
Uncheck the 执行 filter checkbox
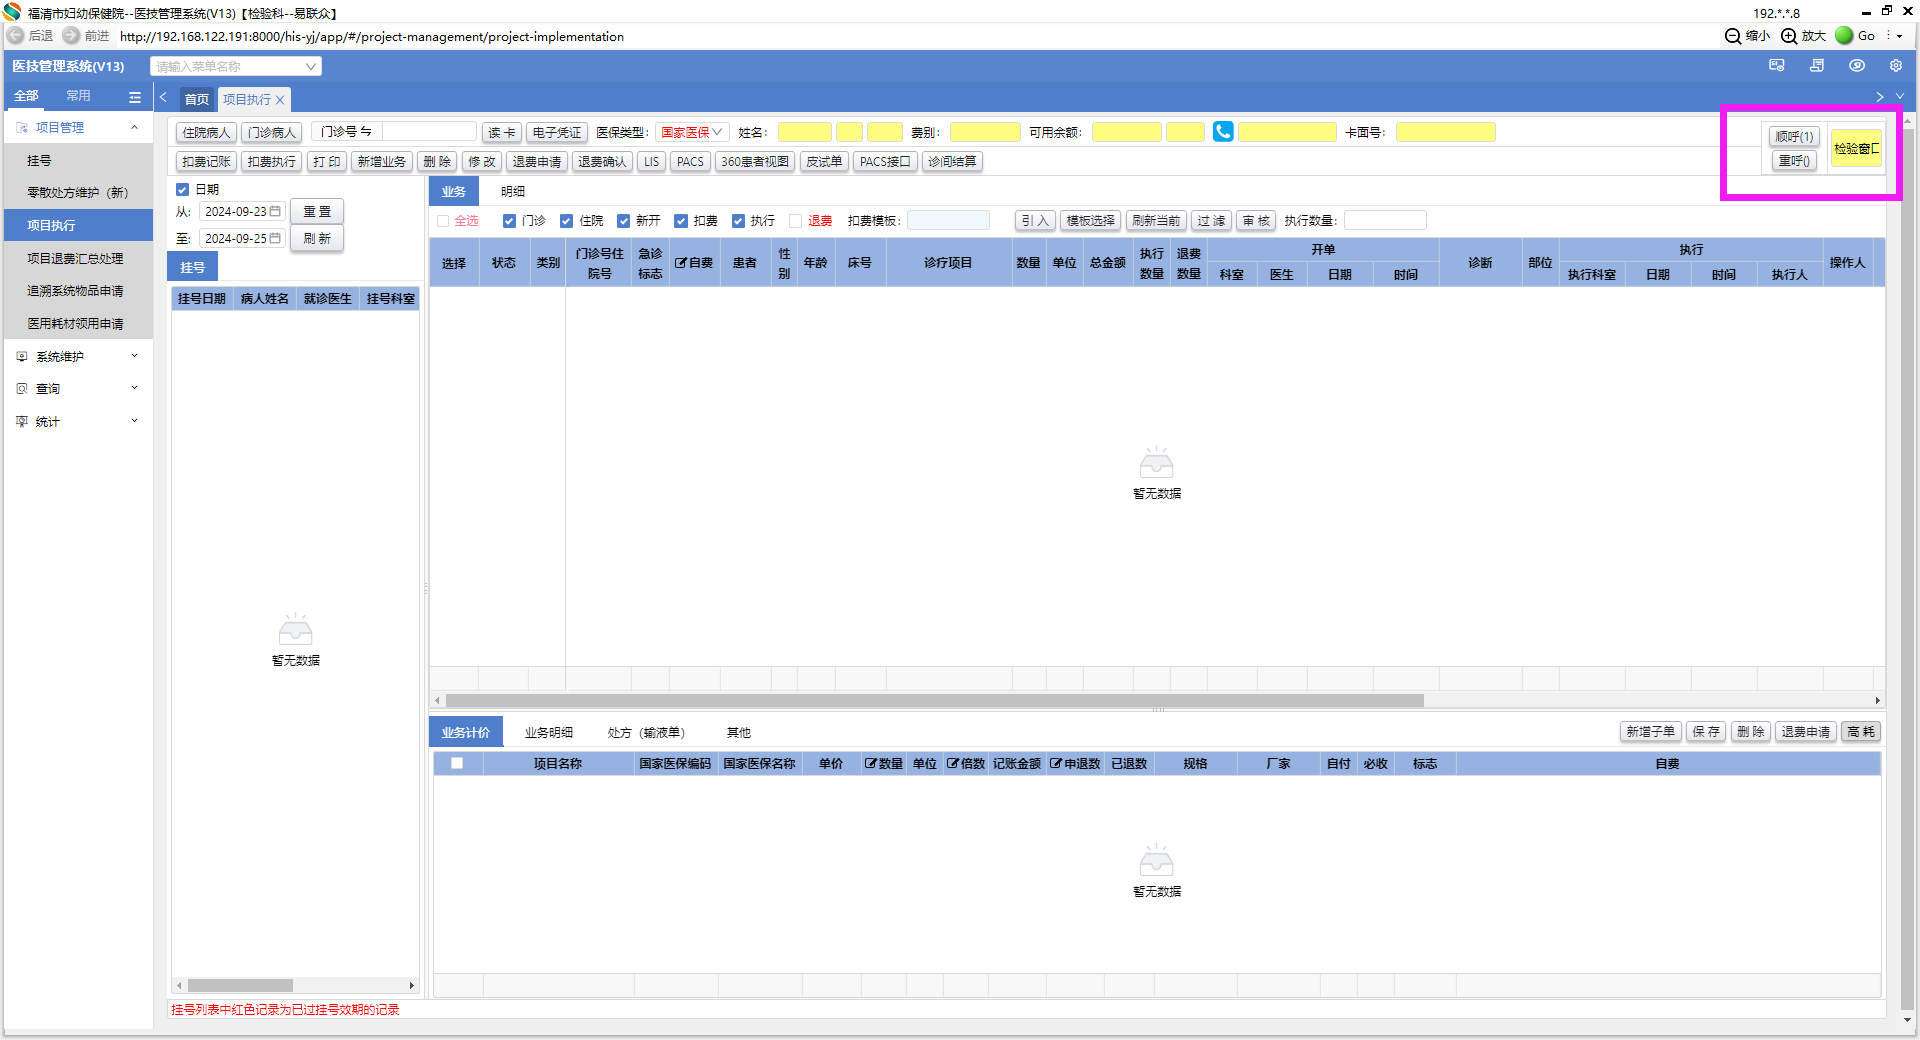[x=739, y=221]
